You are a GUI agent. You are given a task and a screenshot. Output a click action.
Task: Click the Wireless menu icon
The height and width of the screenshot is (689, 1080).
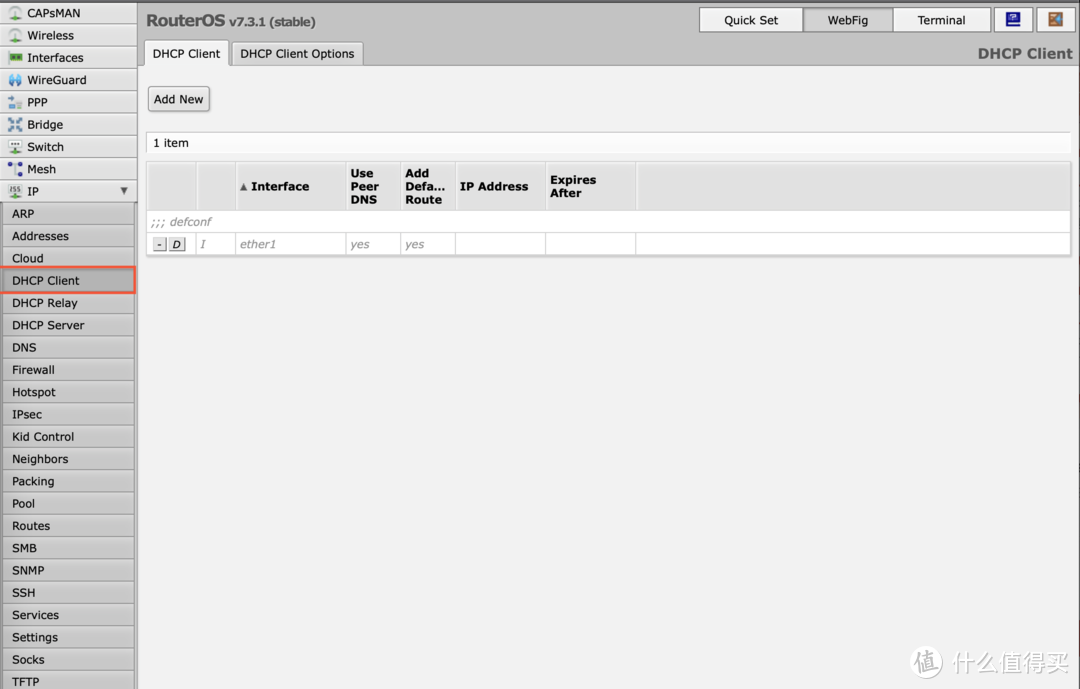(14, 35)
